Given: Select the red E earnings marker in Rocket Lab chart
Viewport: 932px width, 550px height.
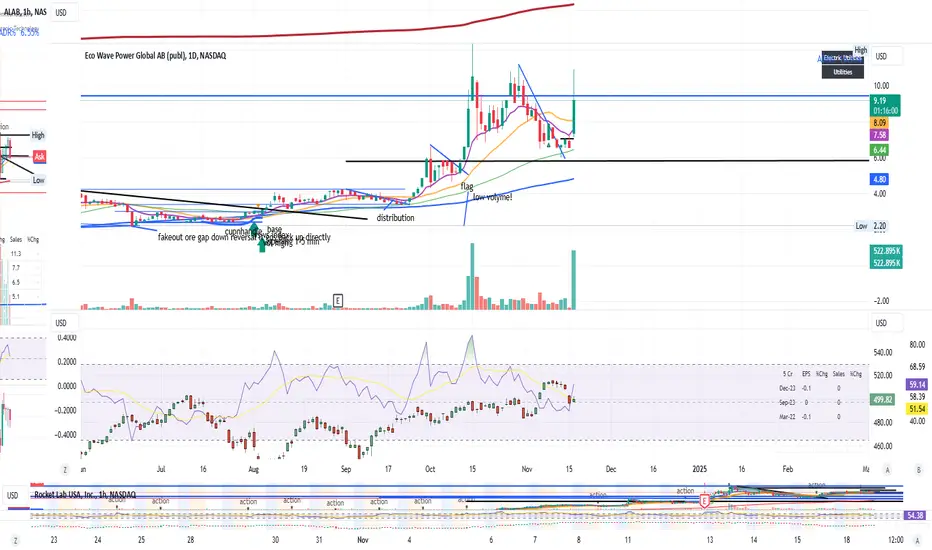Looking at the screenshot, I should click(x=704, y=501).
